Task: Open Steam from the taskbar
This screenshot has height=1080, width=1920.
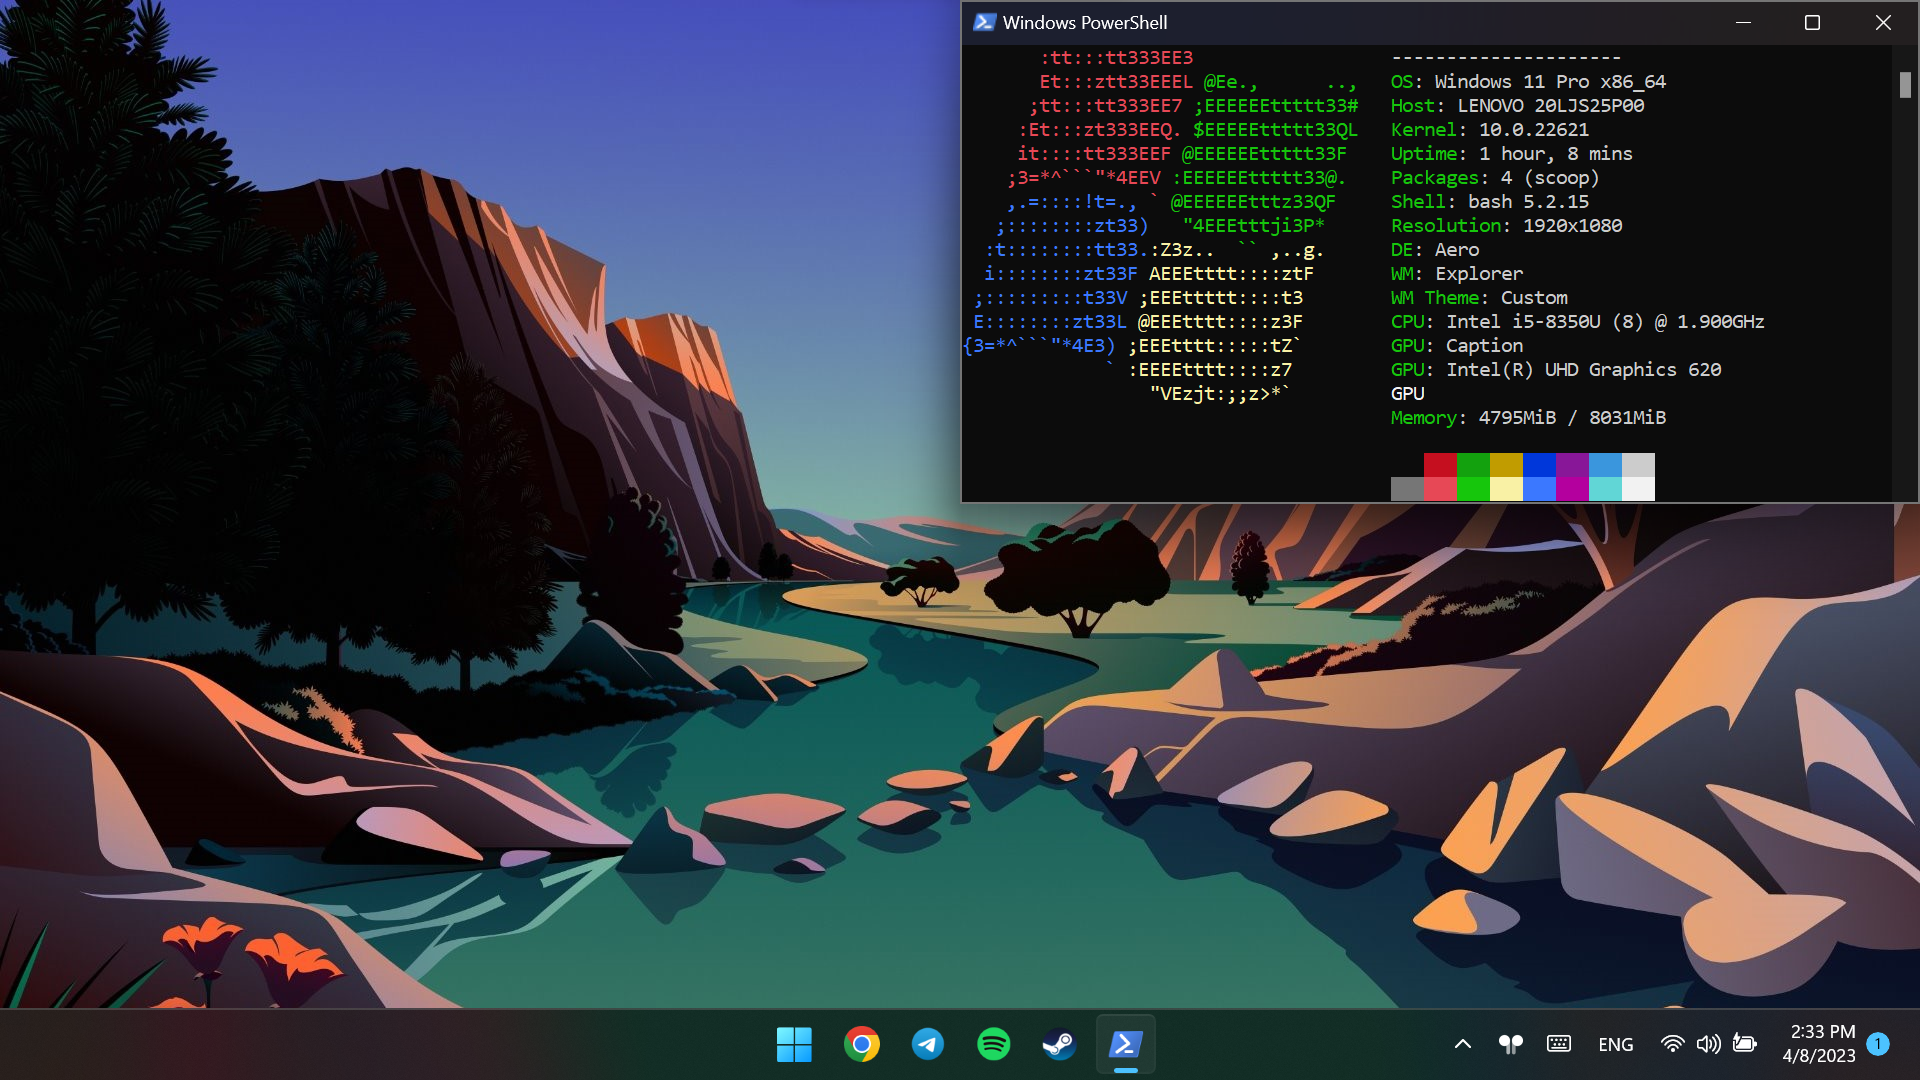Action: (1059, 1044)
